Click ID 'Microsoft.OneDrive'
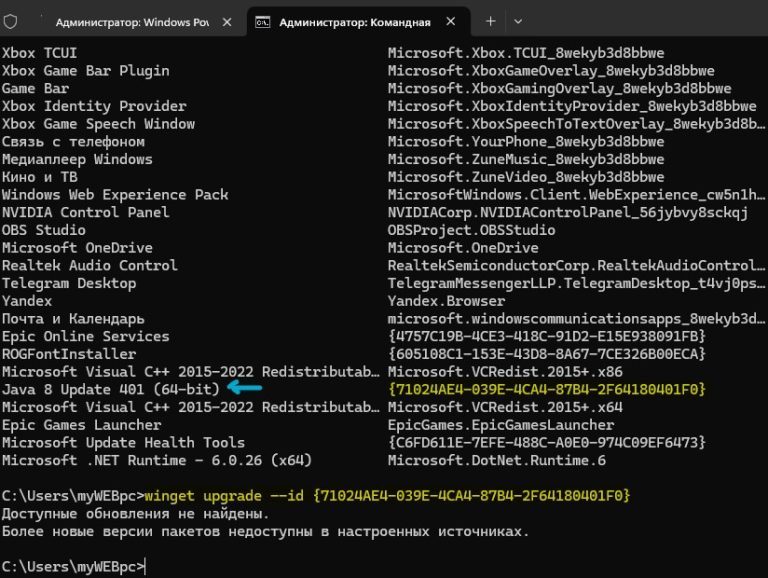 (463, 248)
